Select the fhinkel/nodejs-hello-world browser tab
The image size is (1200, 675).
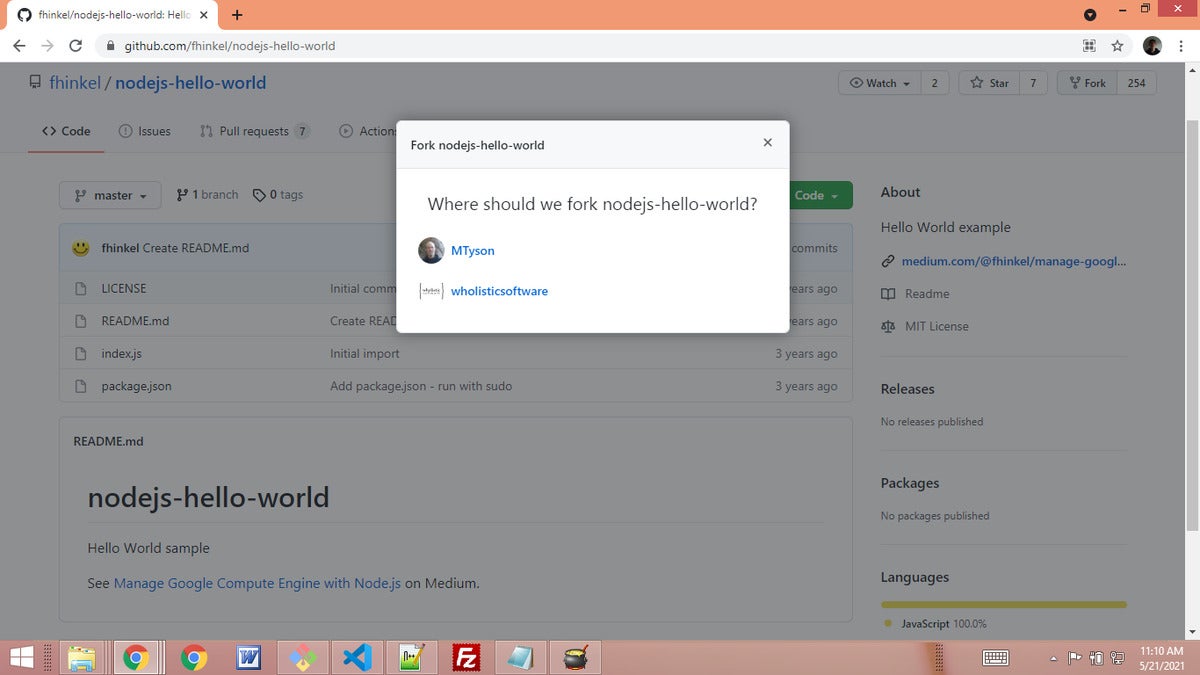111,16
